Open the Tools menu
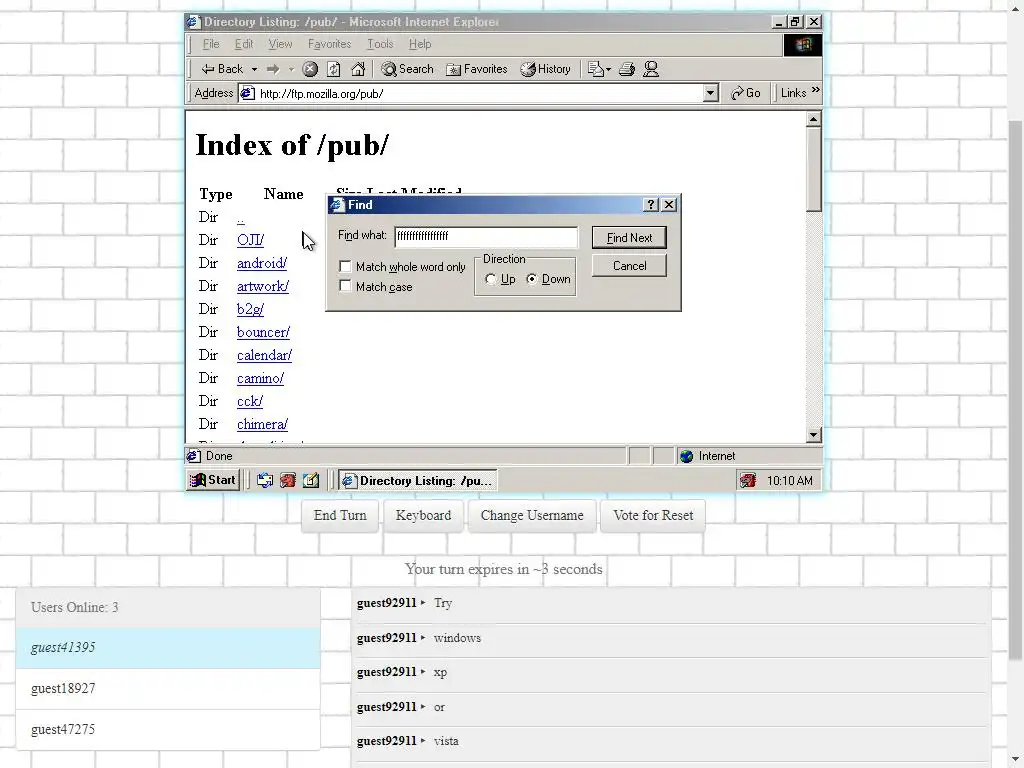Screen dimensions: 1024x768 click(x=380, y=44)
